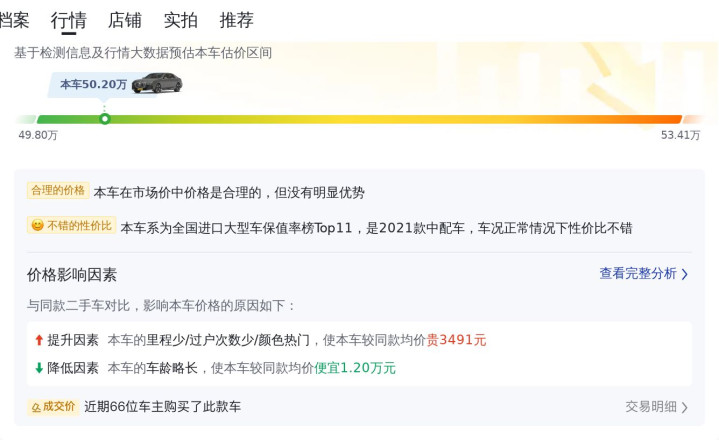719x440 pixels.
Task: Click the smiley face icon
Action: tap(37, 225)
